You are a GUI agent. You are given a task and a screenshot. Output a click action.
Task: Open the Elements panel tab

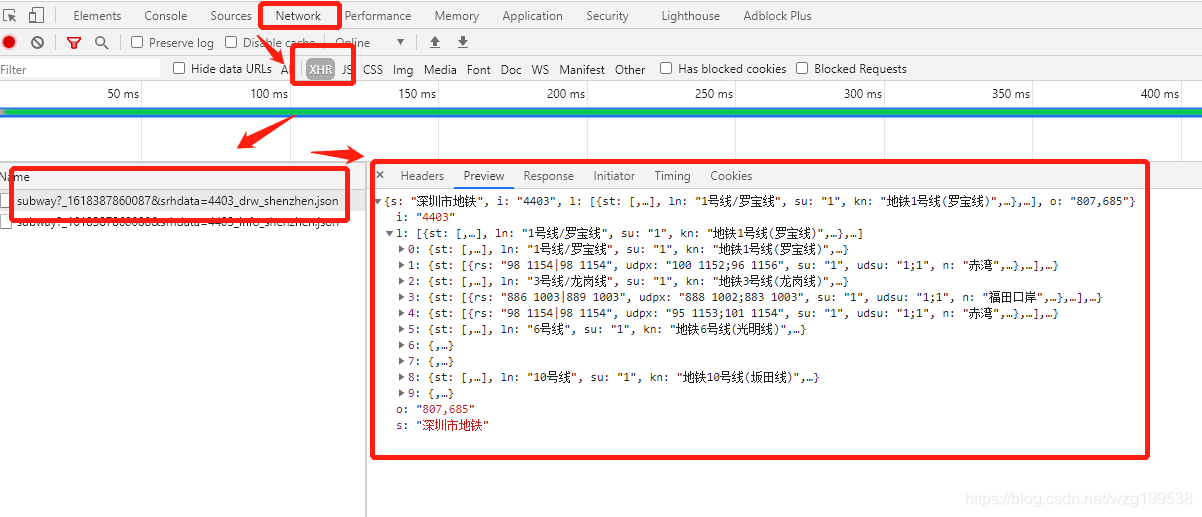click(97, 16)
